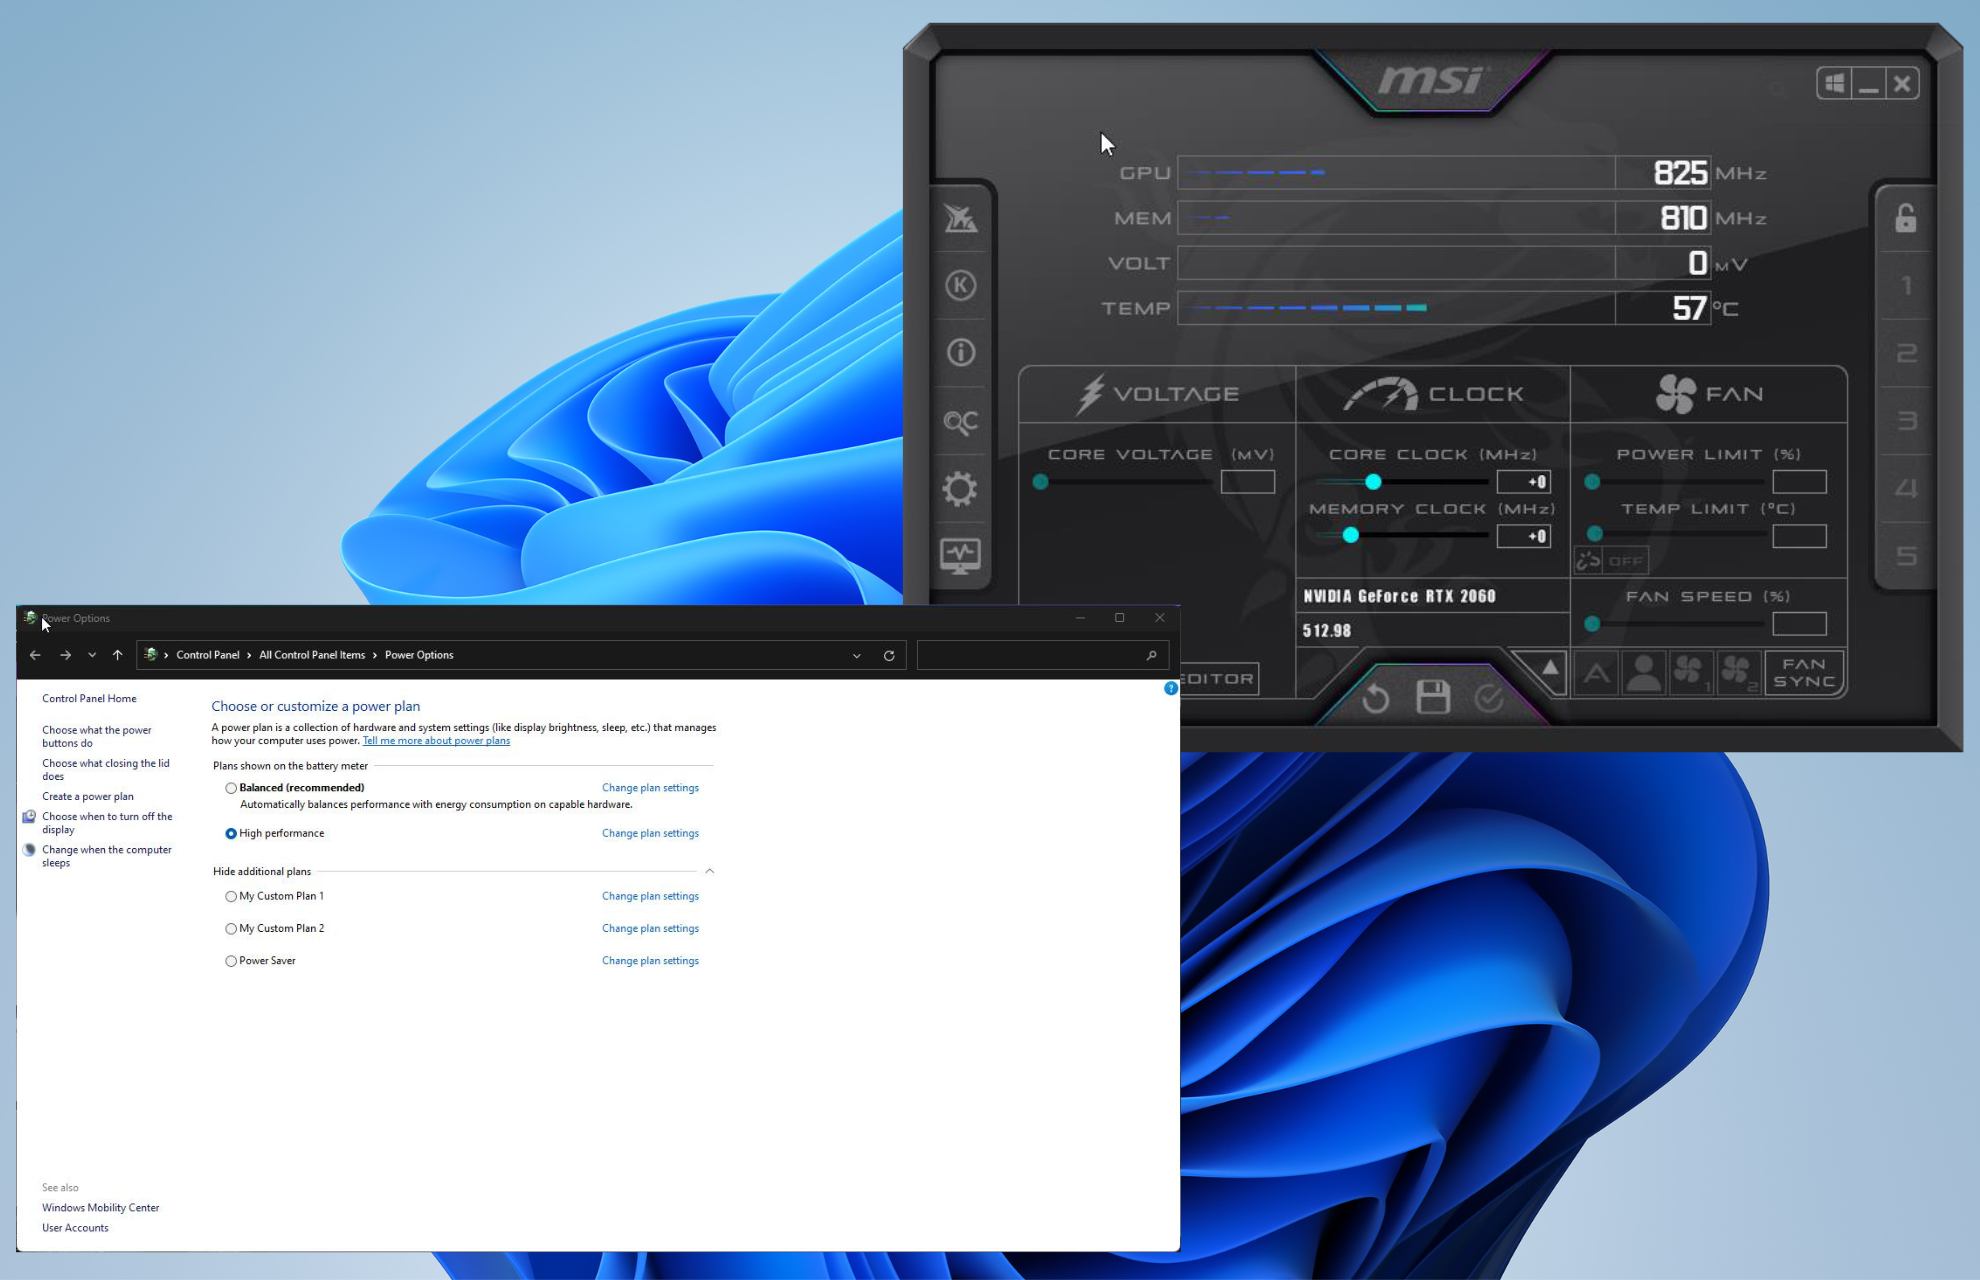Open breadcrumb chevron after All Control Panel Items
Image resolution: width=1980 pixels, height=1280 pixels.
click(x=375, y=655)
